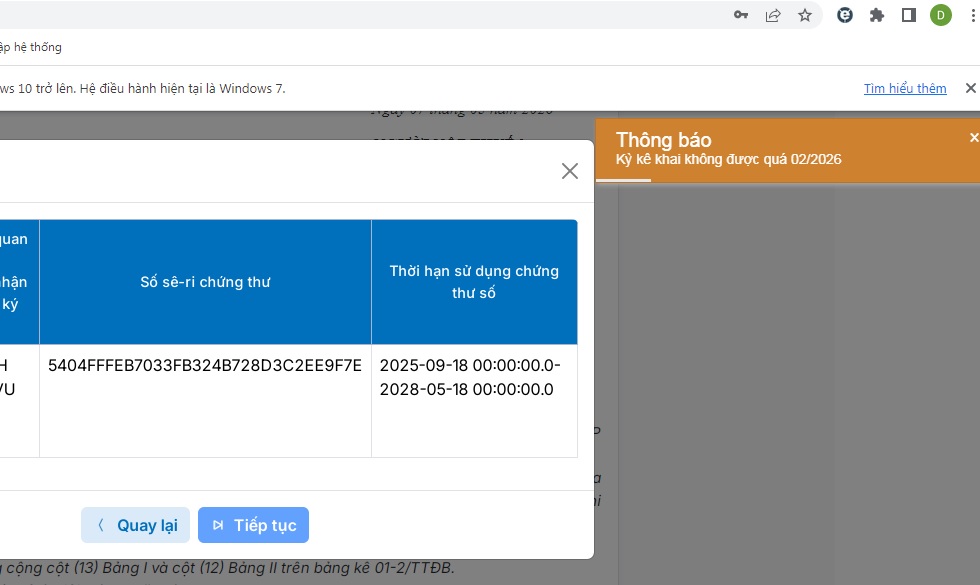Click the Số sê-ri chứng thư column header
The image size is (980, 585).
pyautogui.click(x=205, y=282)
